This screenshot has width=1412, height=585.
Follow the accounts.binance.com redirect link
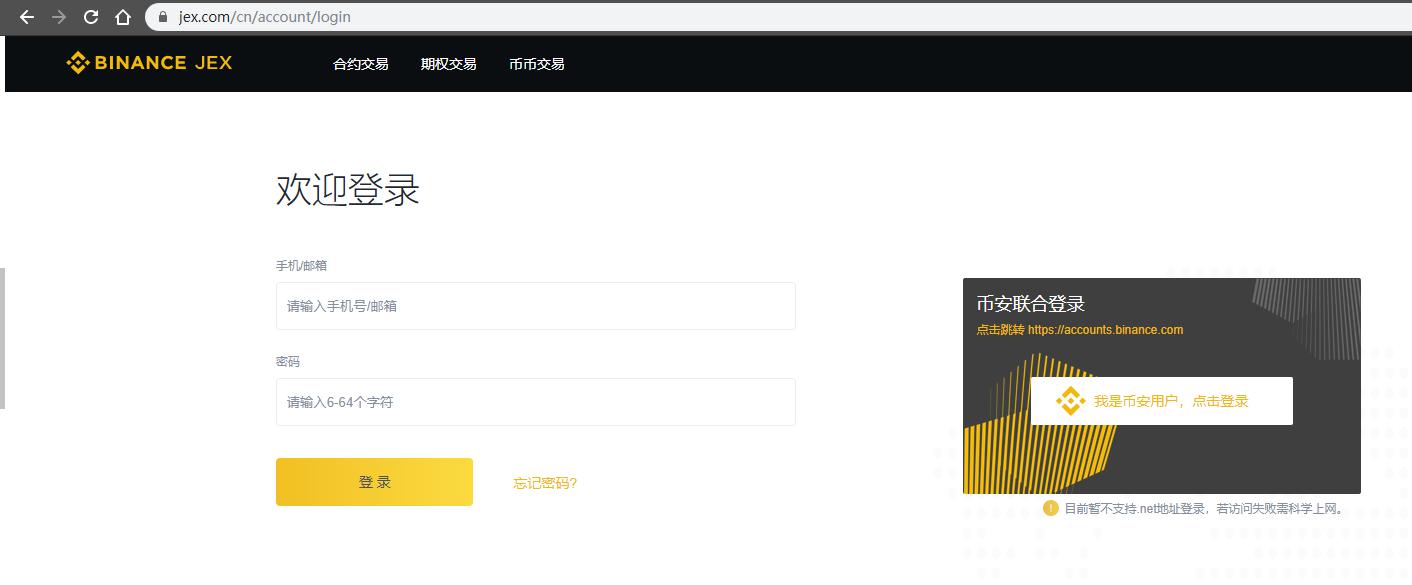(1080, 330)
